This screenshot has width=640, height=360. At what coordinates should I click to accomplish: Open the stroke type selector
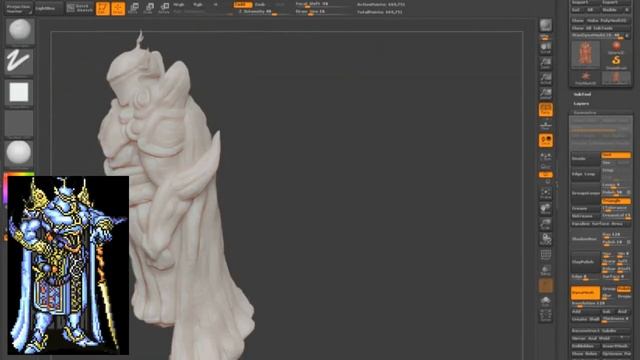click(x=19, y=61)
